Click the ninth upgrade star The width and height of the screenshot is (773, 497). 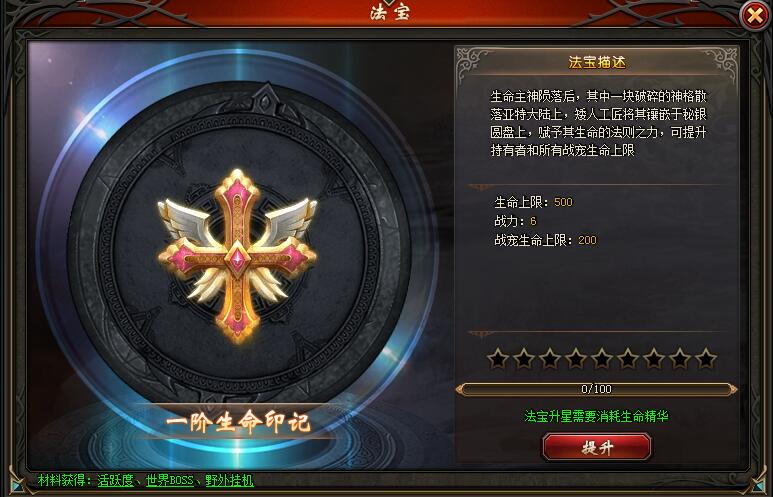706,358
